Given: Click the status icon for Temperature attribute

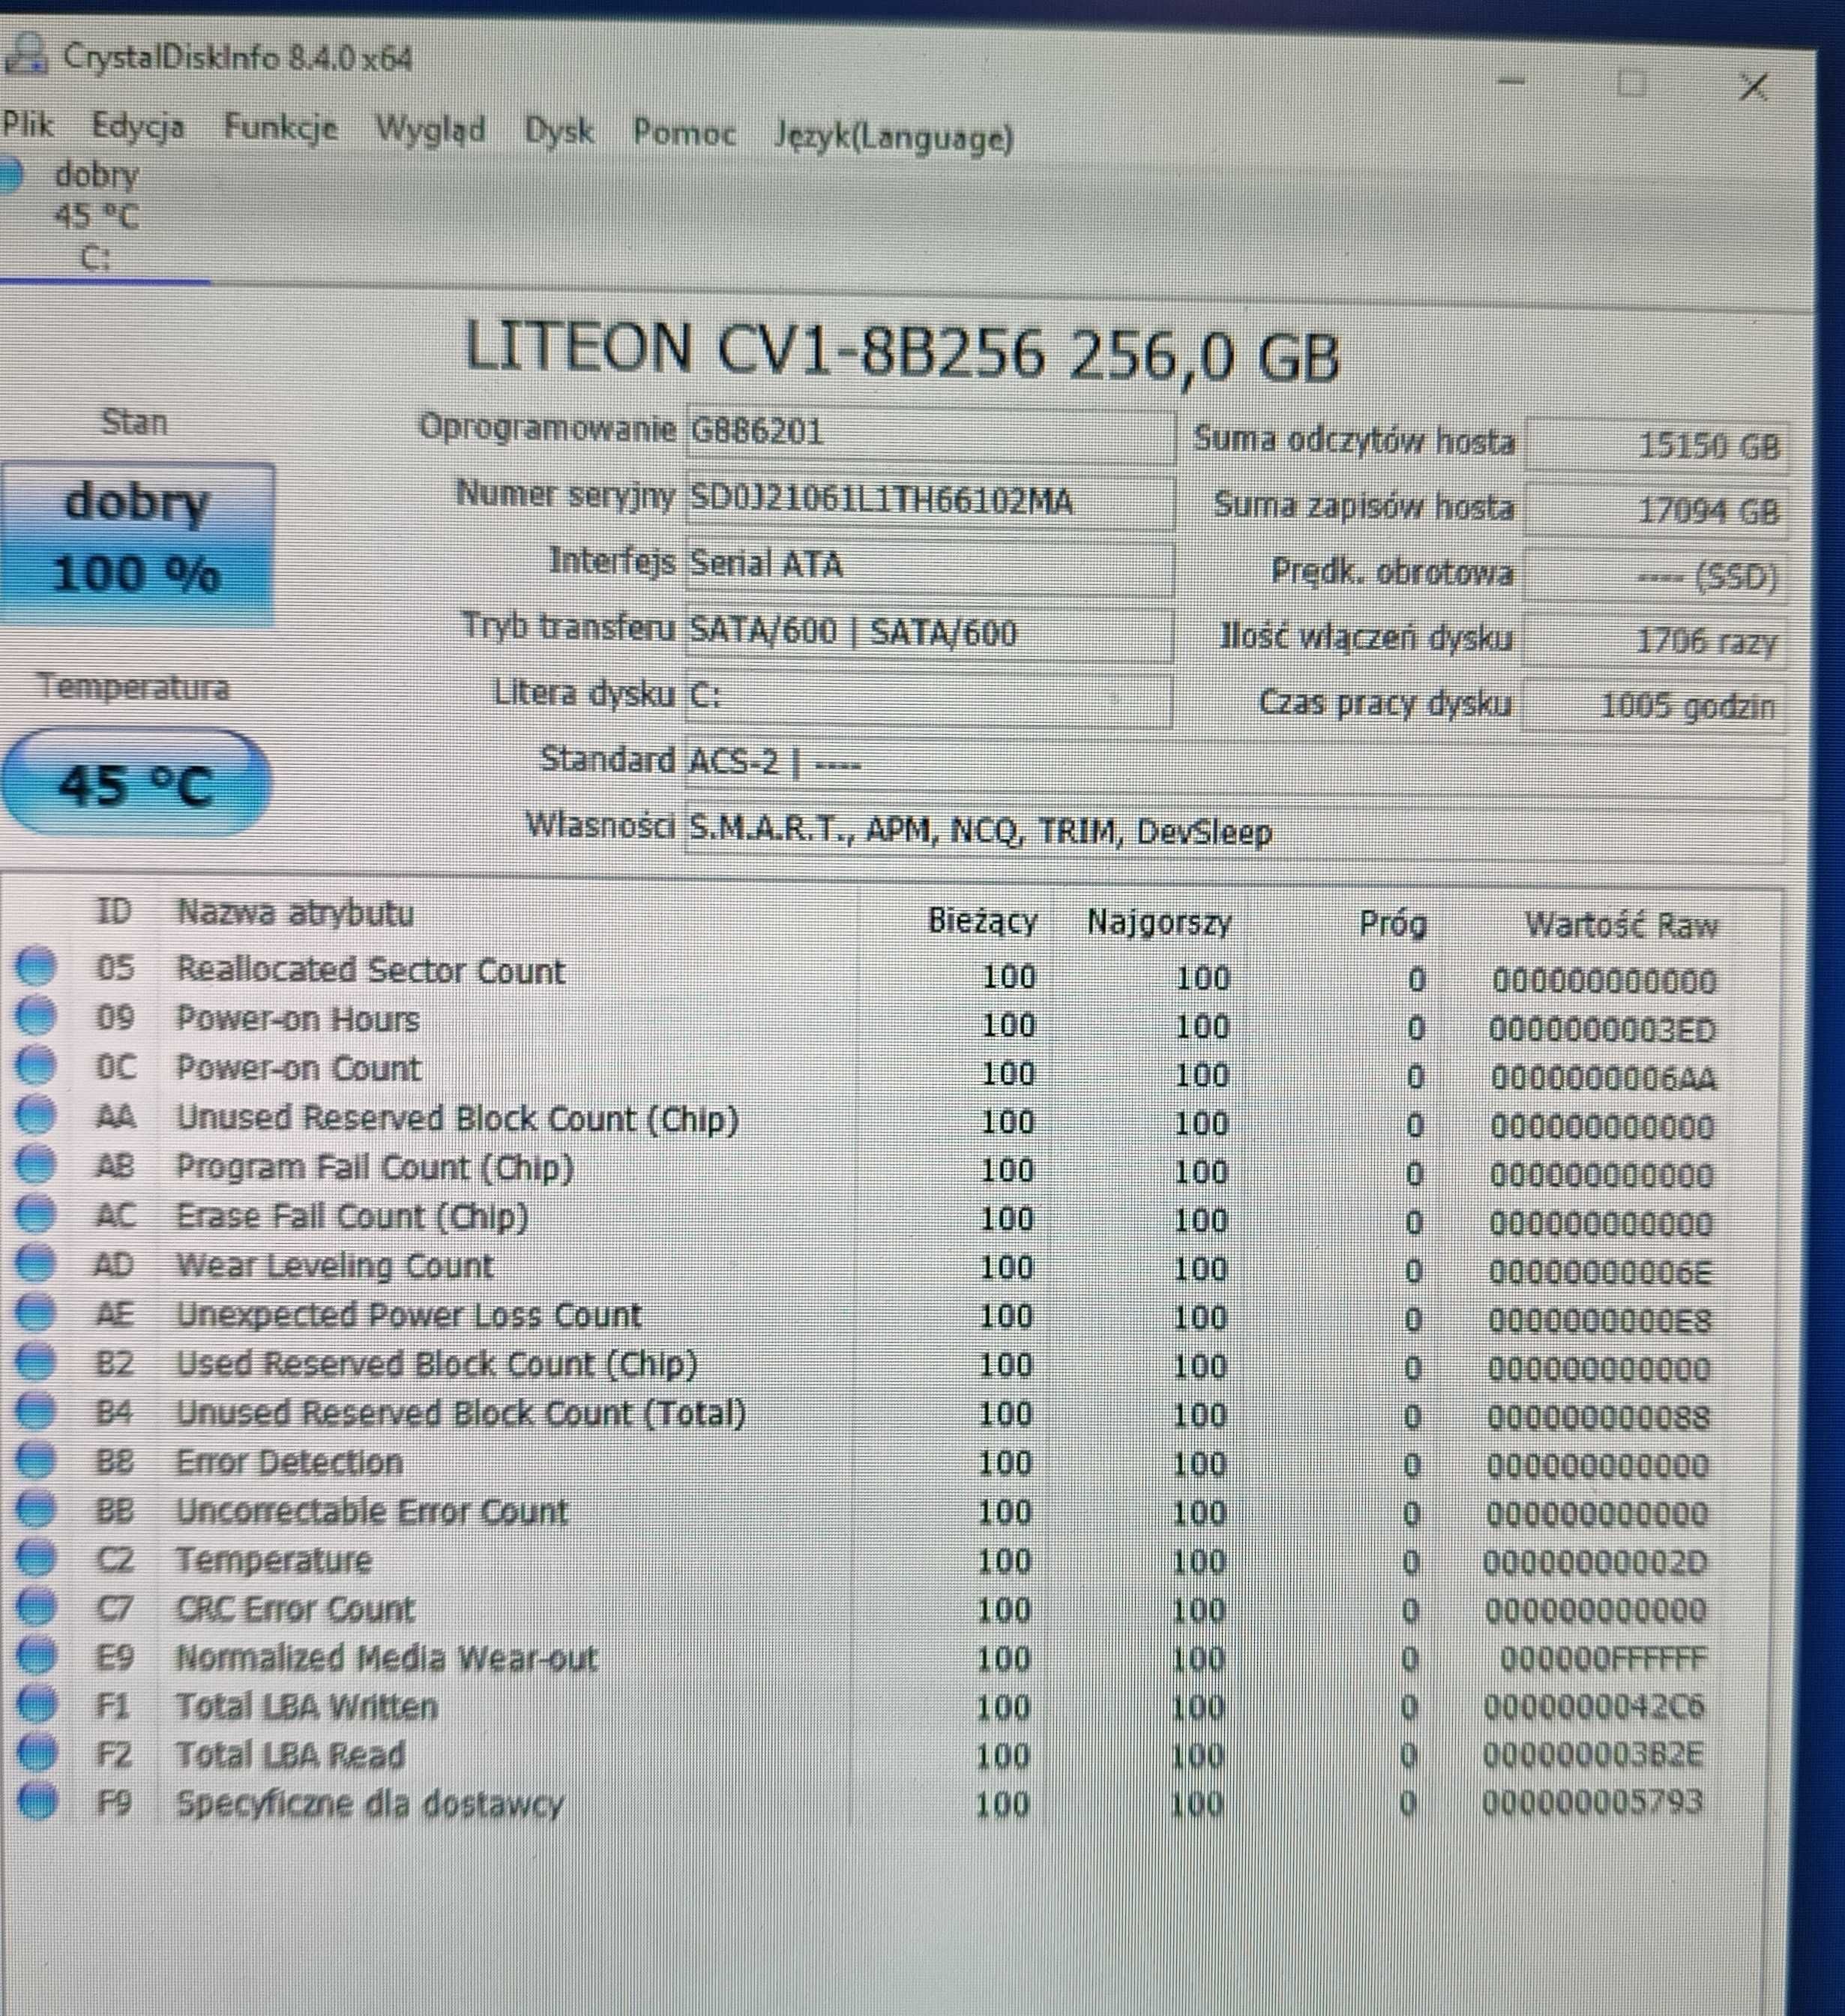Looking at the screenshot, I should pos(36,1558).
